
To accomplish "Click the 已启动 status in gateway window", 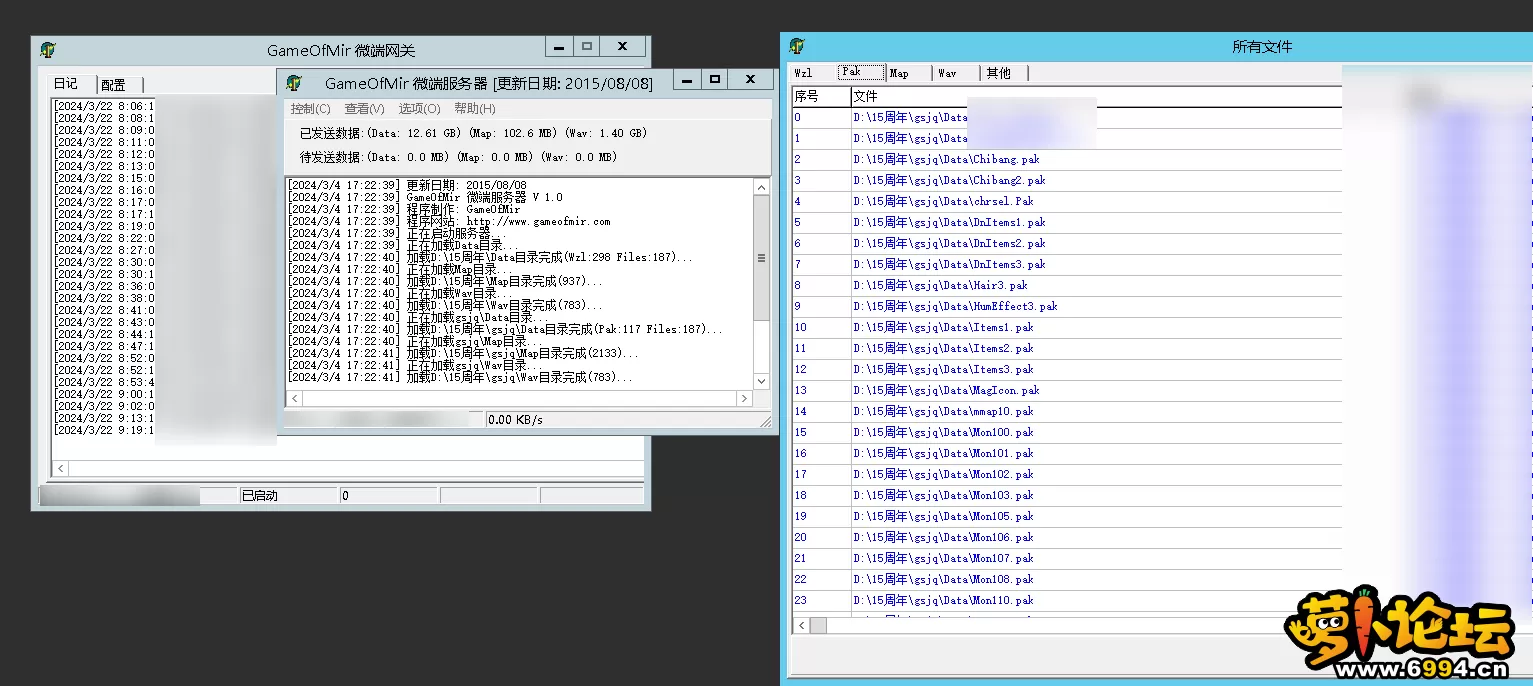I will click(x=260, y=496).
